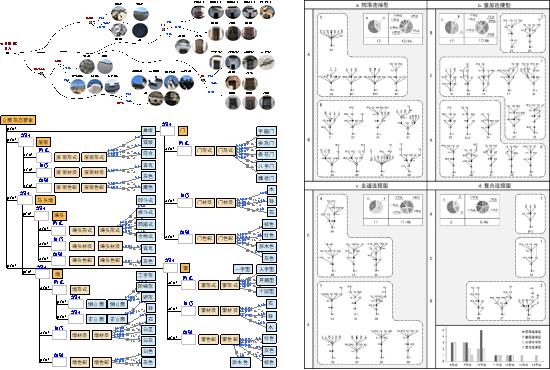Click the orange 马头墙 category node
Image resolution: width=550 pixels, height=370 pixels.
pyautogui.click(x=45, y=200)
